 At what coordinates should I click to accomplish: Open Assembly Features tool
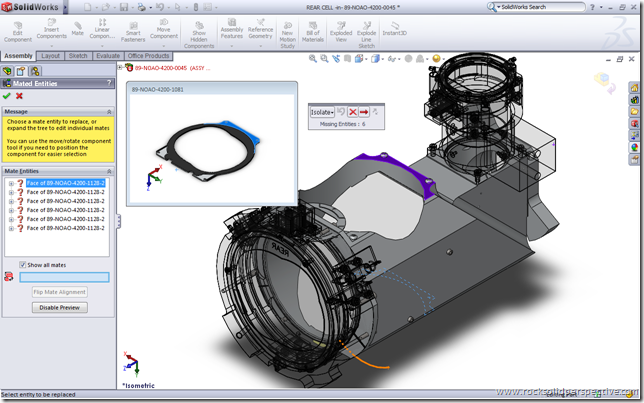point(232,29)
